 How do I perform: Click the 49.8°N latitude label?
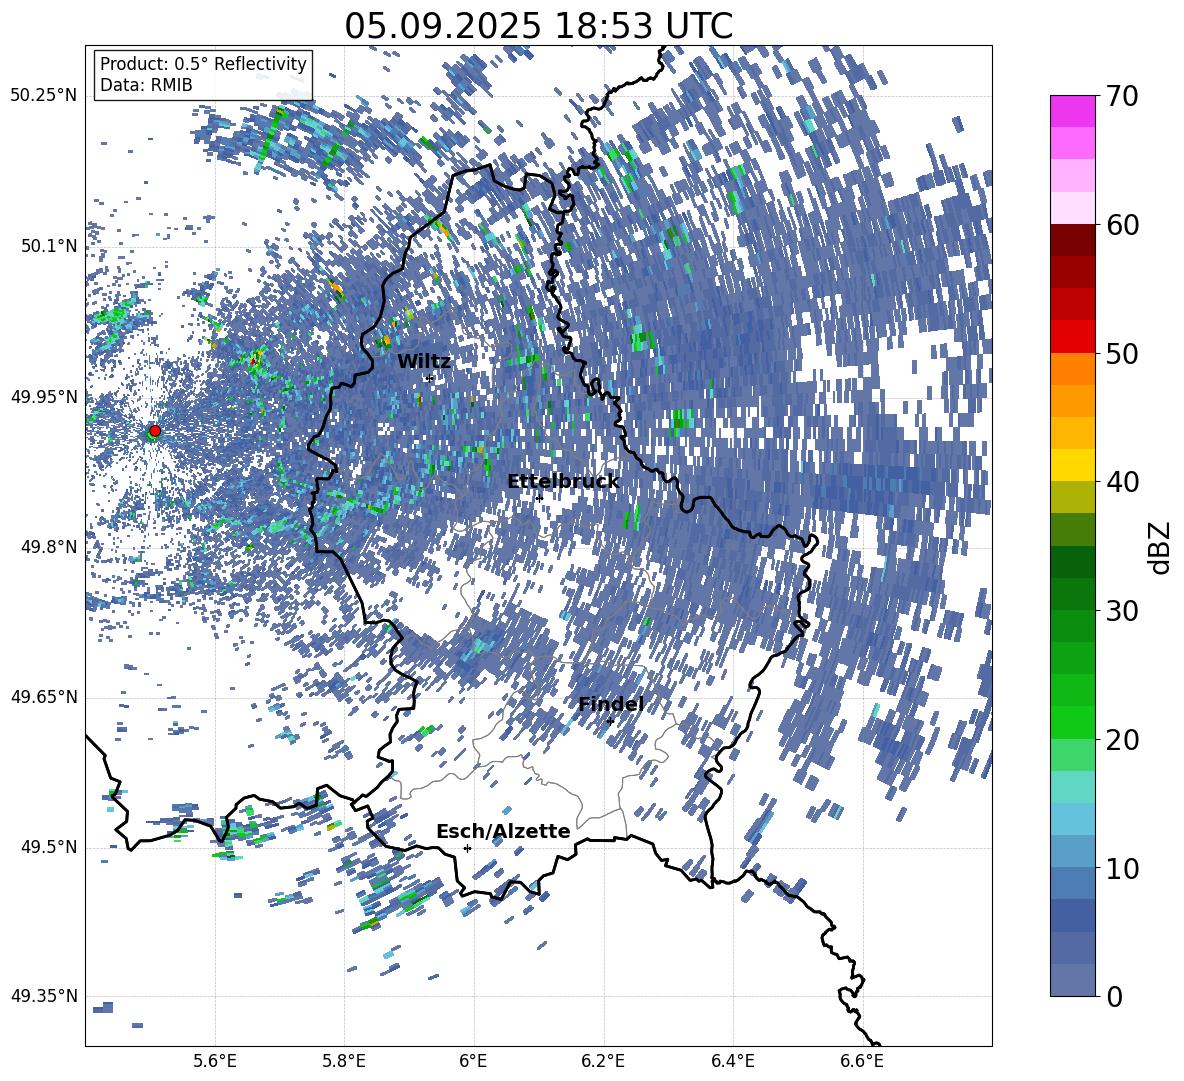pyautogui.click(x=48, y=547)
